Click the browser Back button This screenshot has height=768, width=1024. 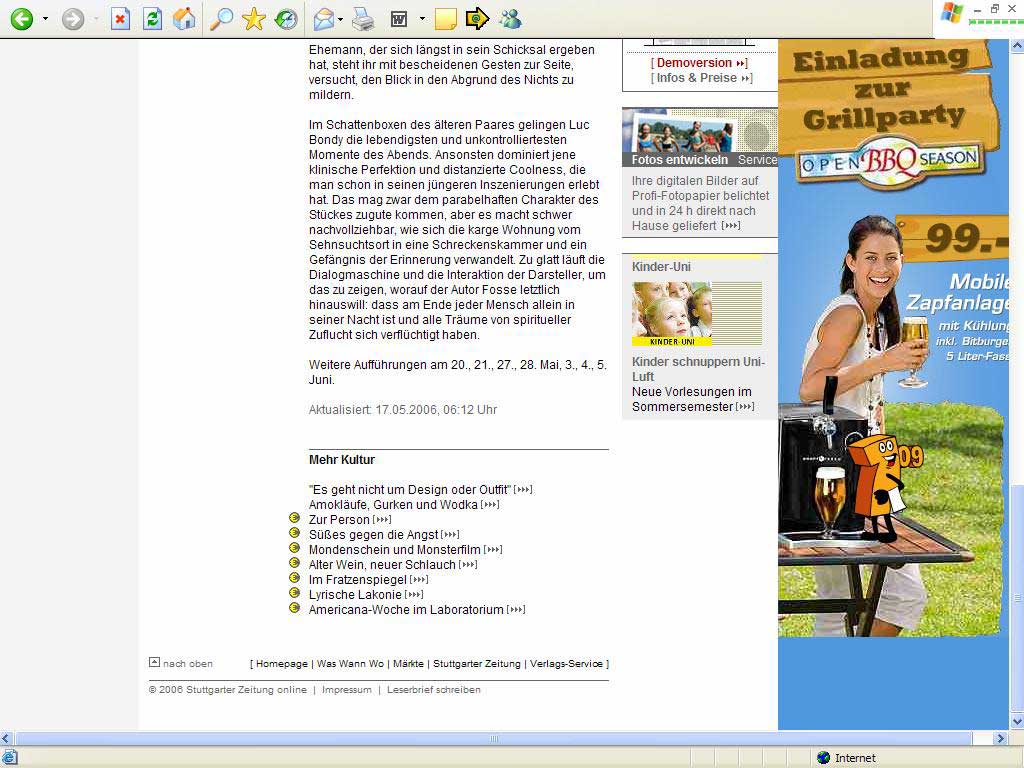tap(22, 18)
